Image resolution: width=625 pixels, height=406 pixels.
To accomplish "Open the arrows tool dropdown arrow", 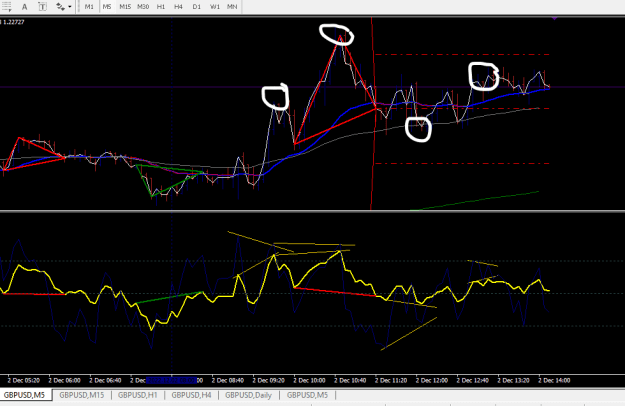I will (70, 7).
